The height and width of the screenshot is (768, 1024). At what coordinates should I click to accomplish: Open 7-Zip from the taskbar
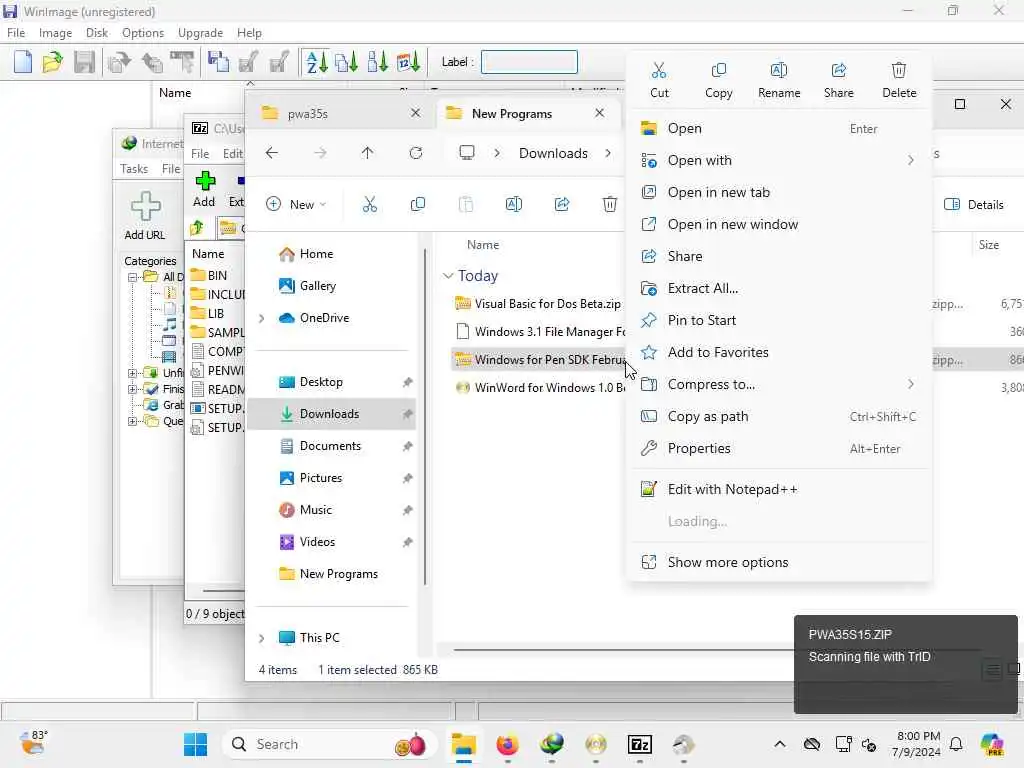pyautogui.click(x=639, y=744)
